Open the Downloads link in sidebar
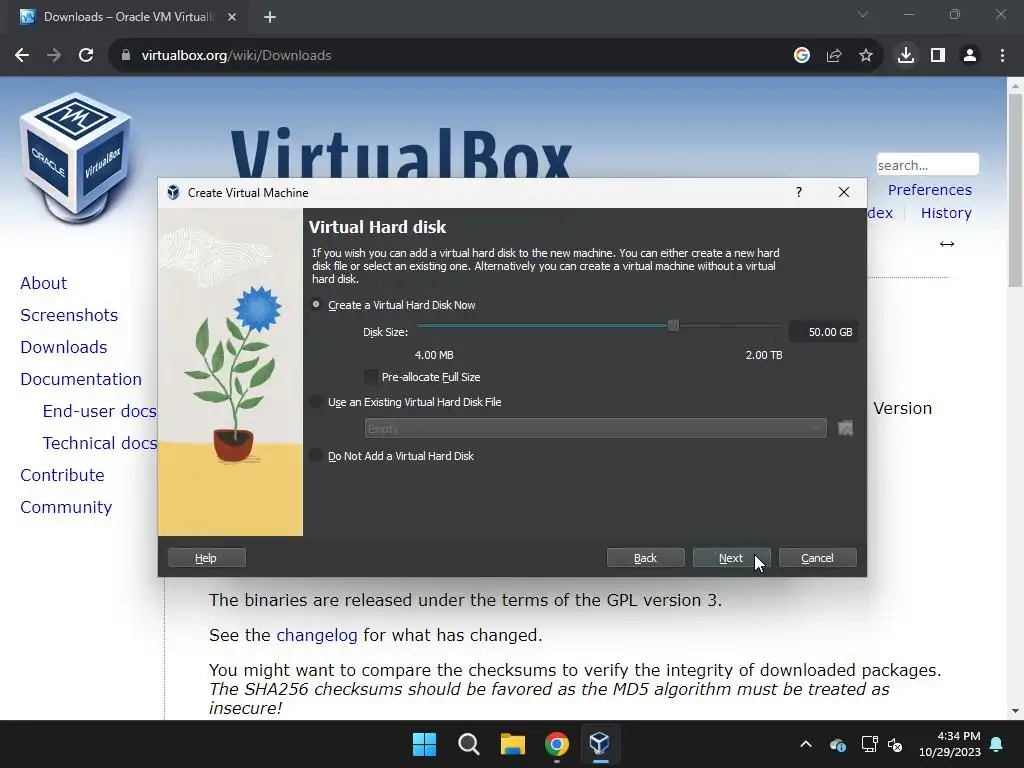 (x=64, y=347)
